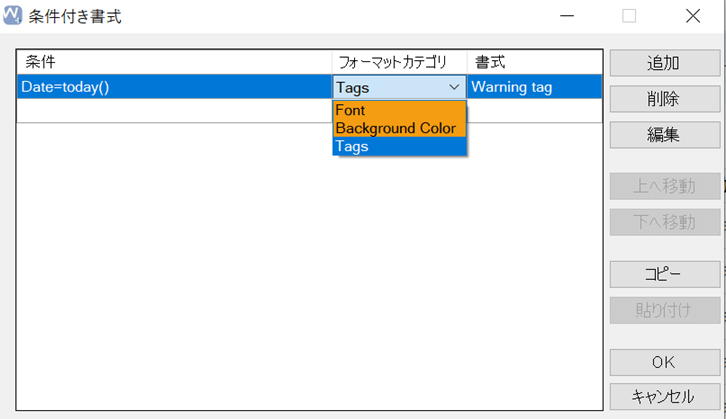Viewport: 726px width, 419px height.
Task: Open the 編集 button
Action: tap(664, 135)
